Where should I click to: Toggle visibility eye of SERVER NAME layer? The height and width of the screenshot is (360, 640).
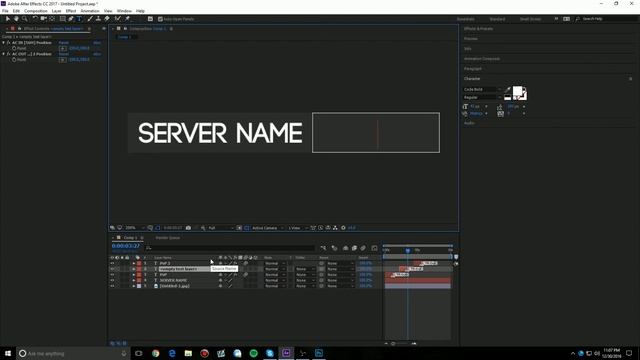(x=112, y=280)
